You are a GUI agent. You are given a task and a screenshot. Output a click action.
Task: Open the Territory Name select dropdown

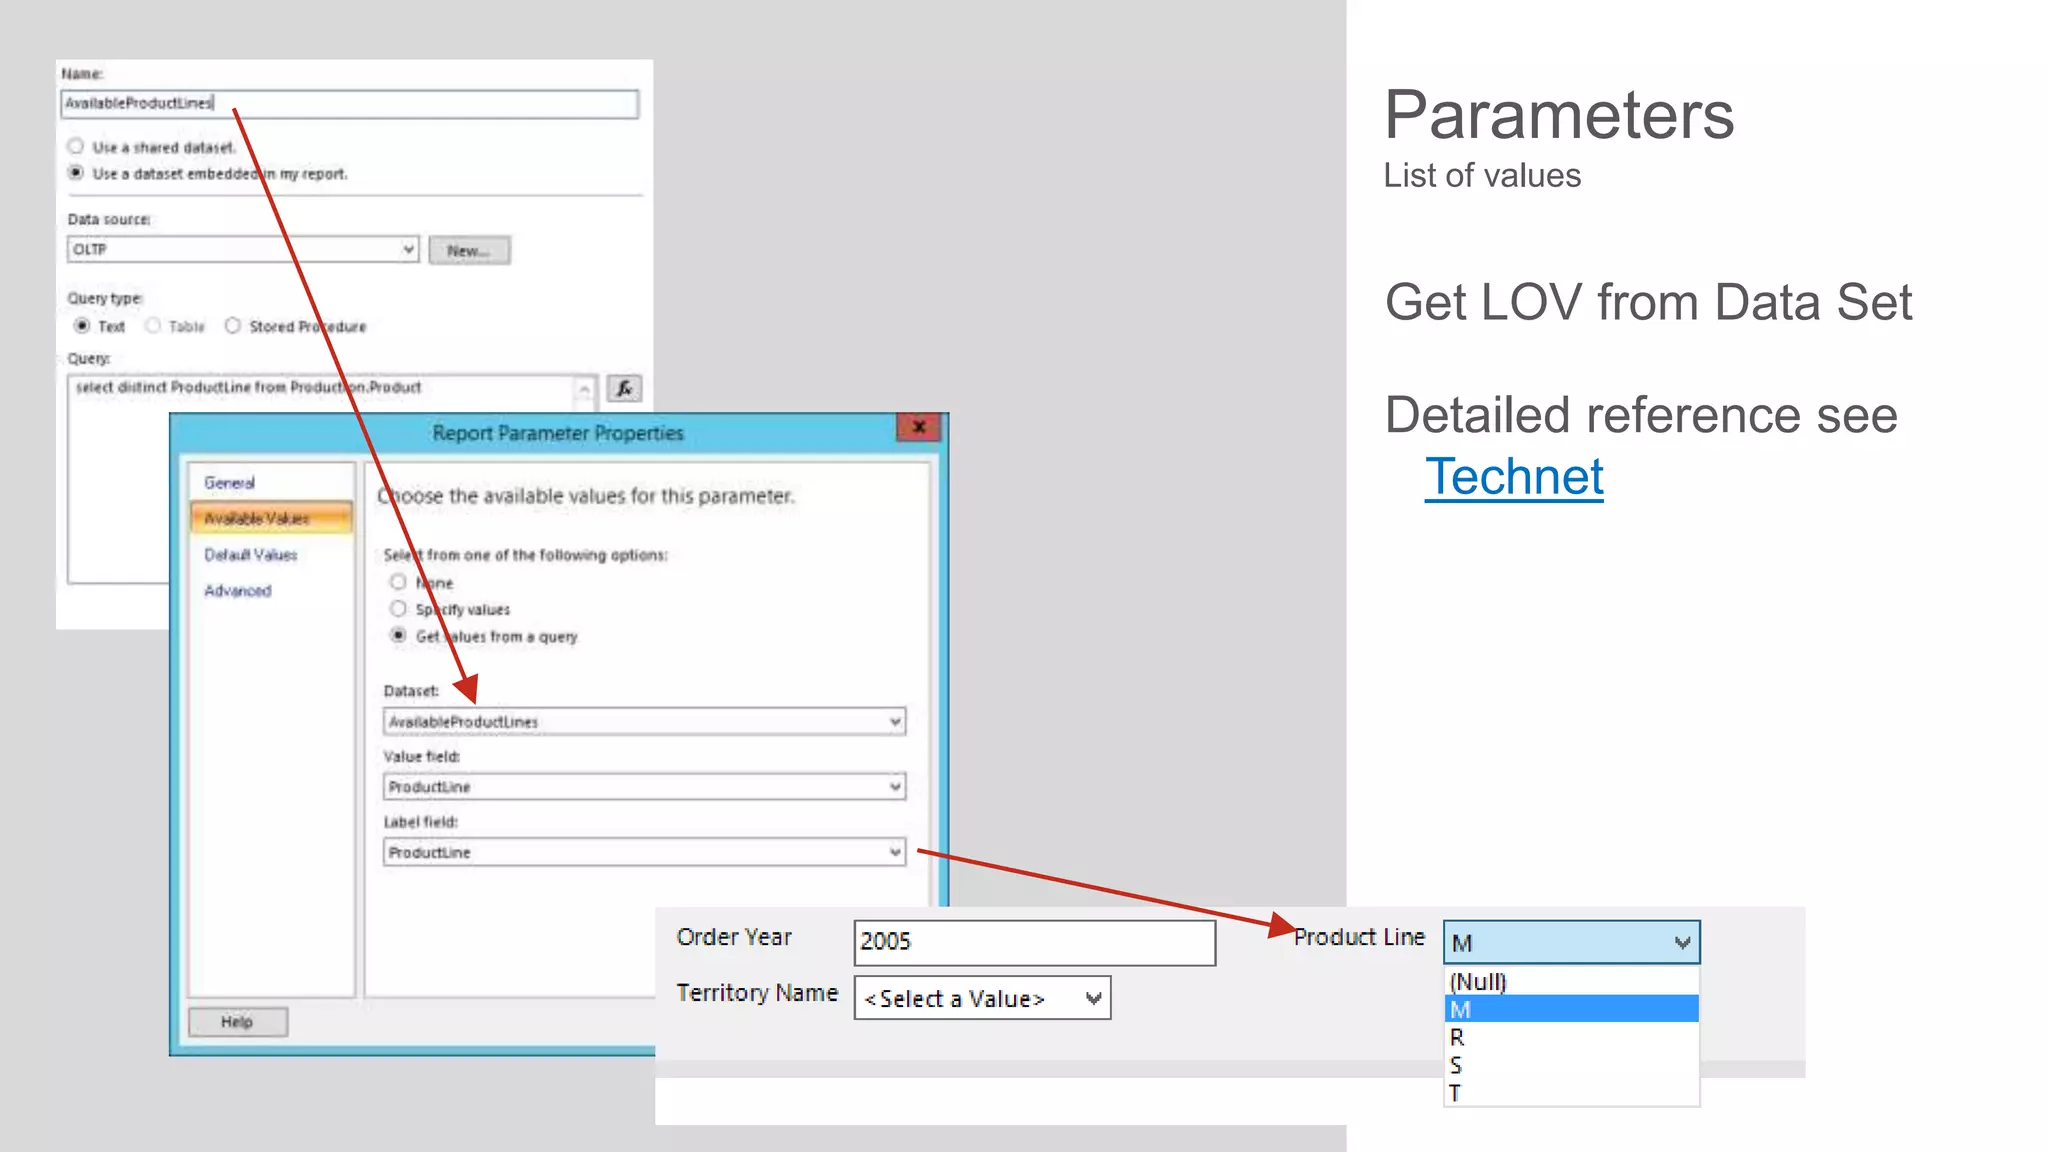tap(982, 998)
